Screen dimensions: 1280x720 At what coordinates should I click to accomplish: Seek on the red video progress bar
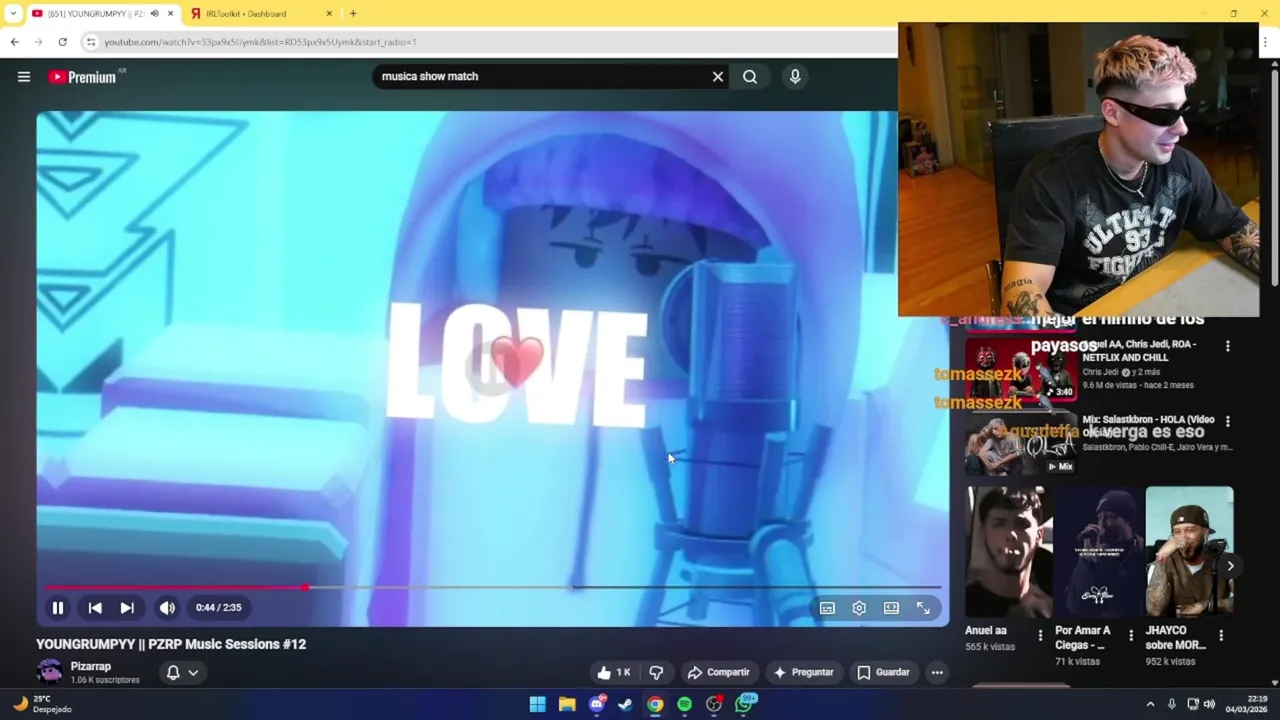coord(492,587)
